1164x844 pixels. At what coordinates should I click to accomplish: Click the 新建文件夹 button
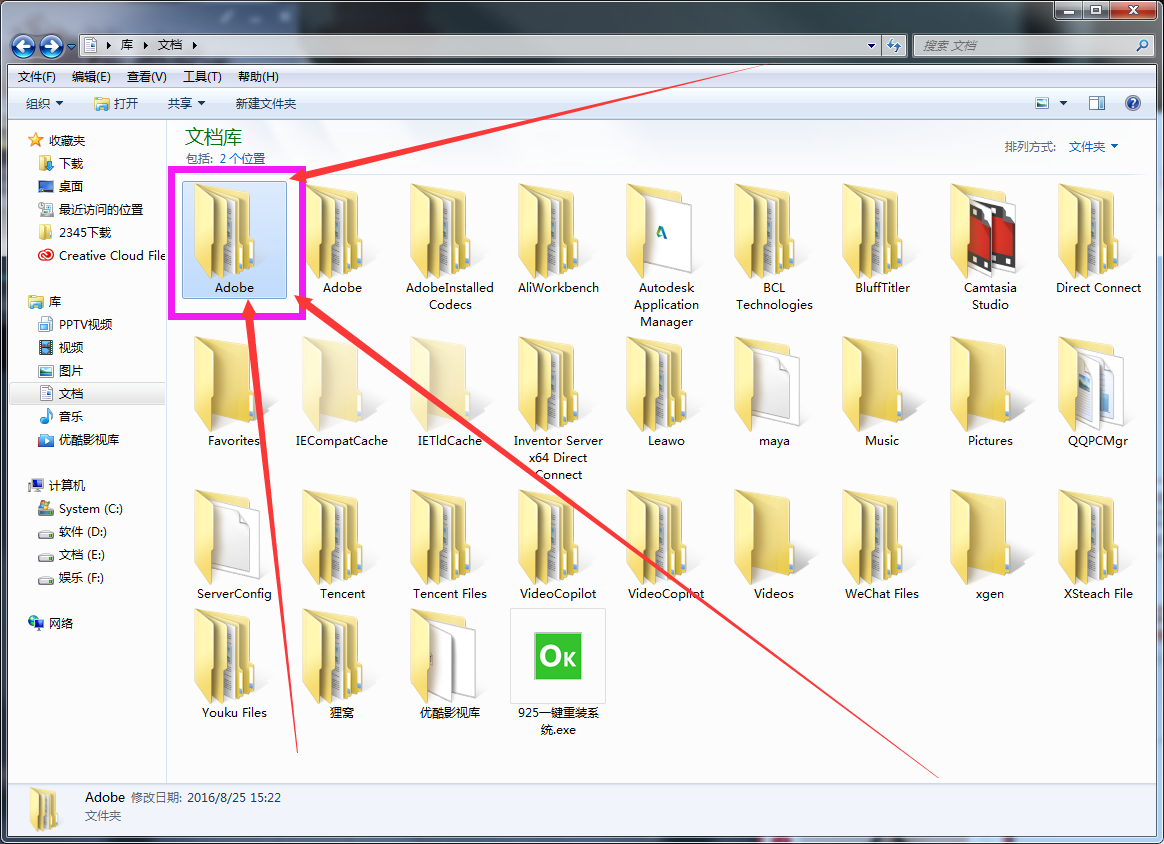pyautogui.click(x=266, y=103)
